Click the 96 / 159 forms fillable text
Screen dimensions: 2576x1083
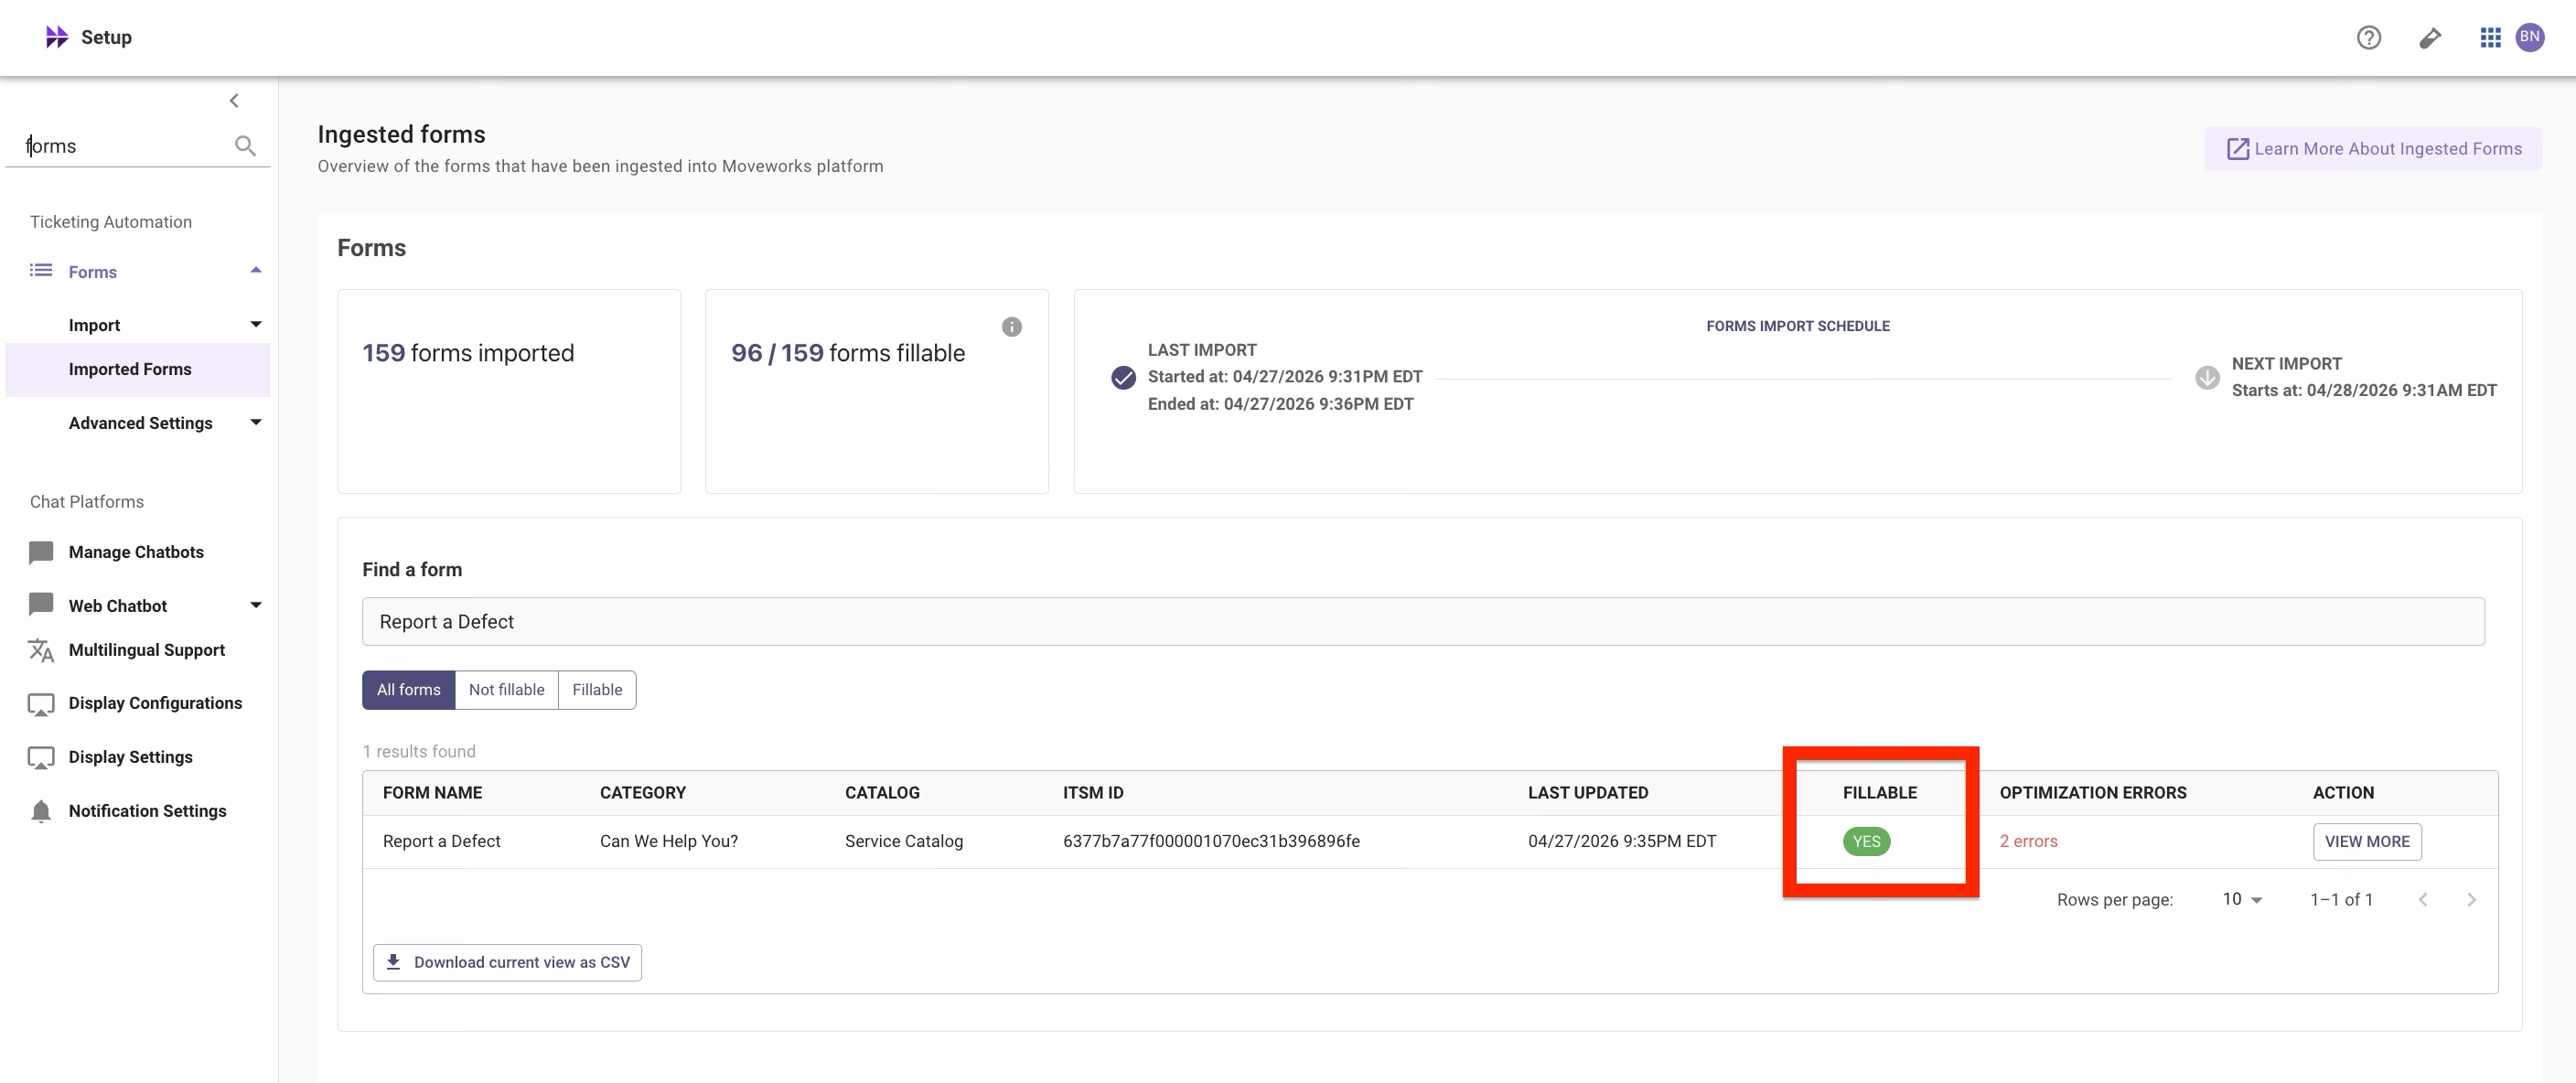click(848, 353)
